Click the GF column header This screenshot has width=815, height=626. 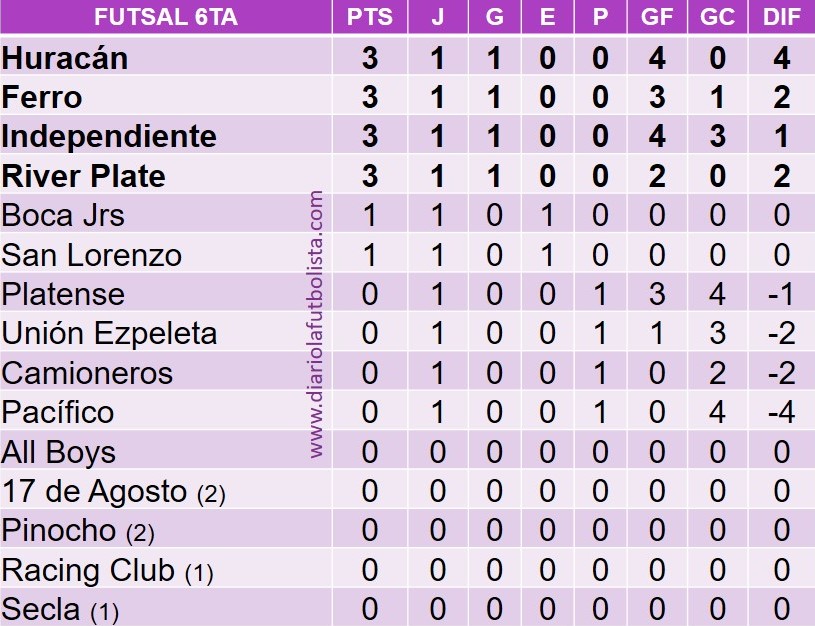(x=657, y=17)
